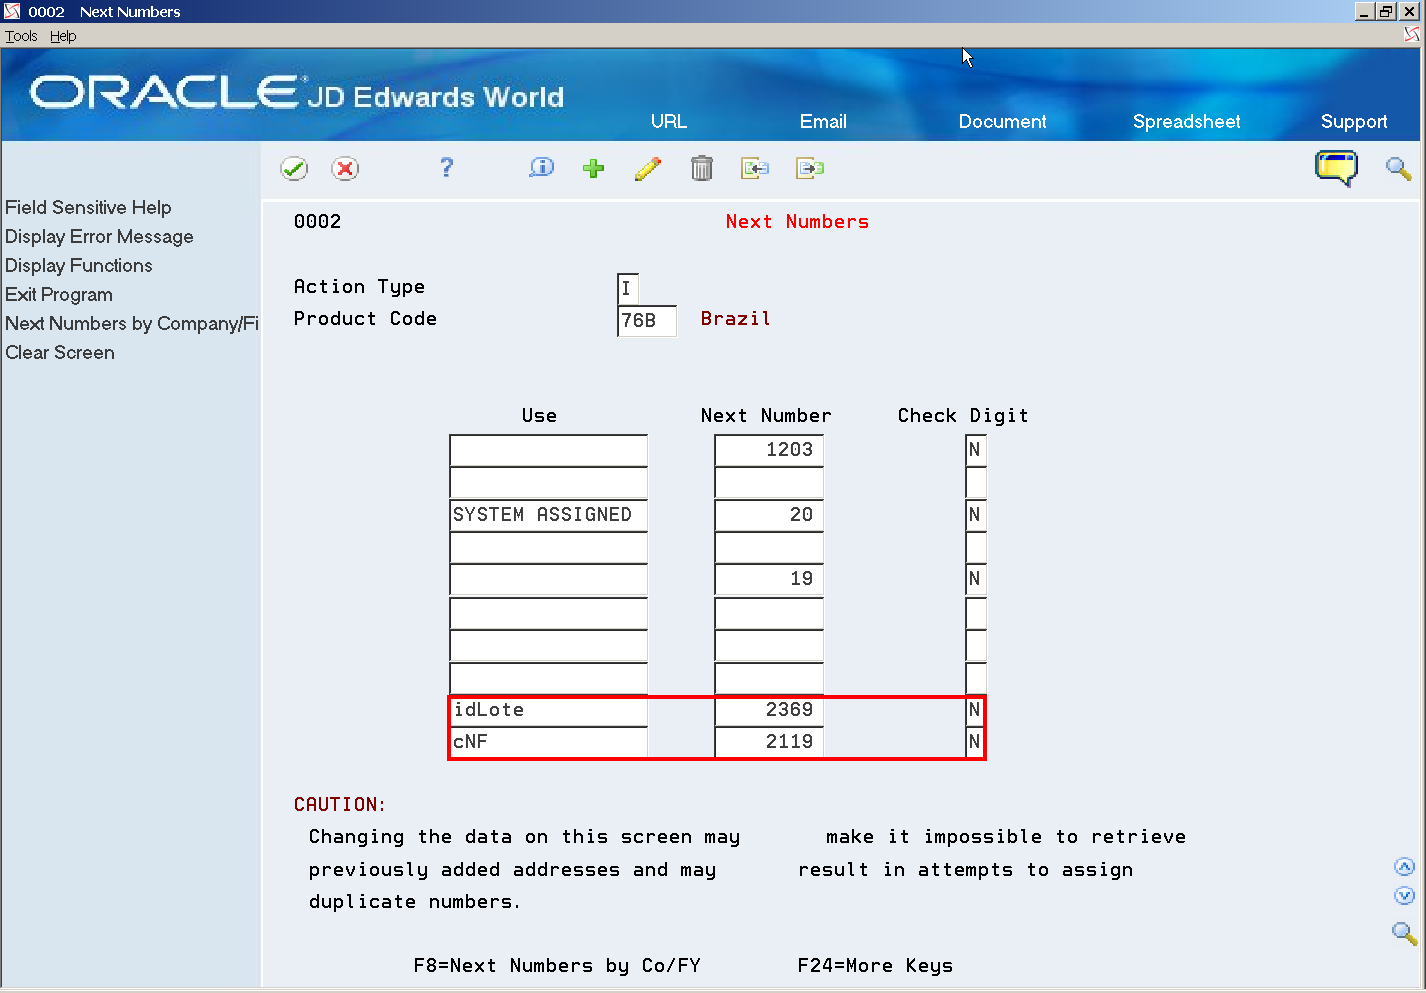Open the Document link
Viewport: 1426px width, 993px height.
pos(1002,121)
